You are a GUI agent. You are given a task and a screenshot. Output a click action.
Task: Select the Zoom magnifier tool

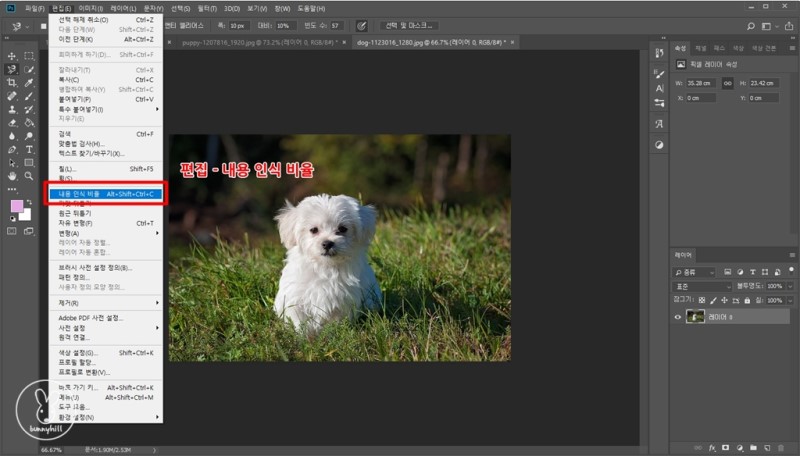29,176
